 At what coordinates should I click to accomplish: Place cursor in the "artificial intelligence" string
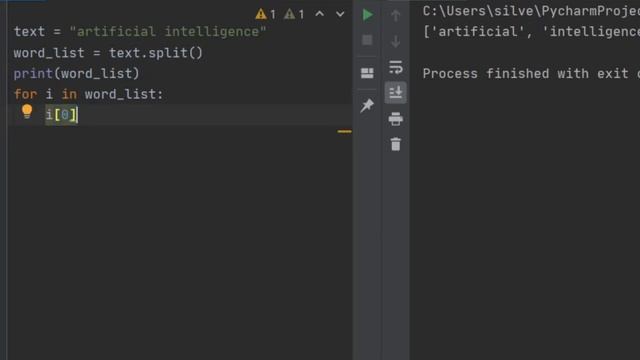point(168,31)
